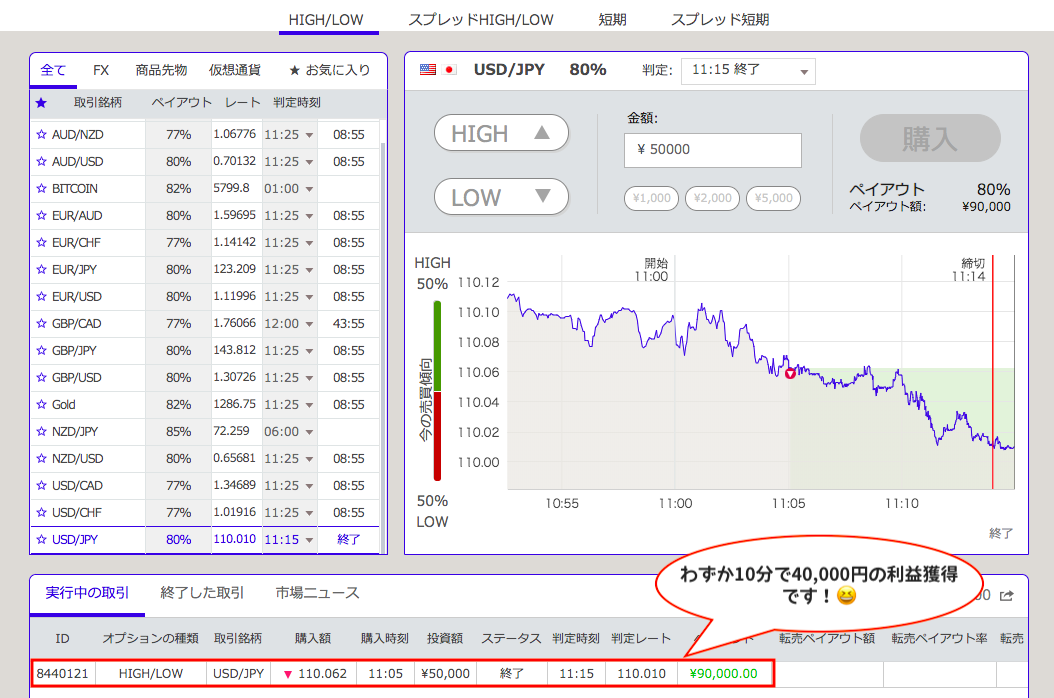Click the green-red trading trend bar
This screenshot has width=1054, height=698.
coord(437,391)
